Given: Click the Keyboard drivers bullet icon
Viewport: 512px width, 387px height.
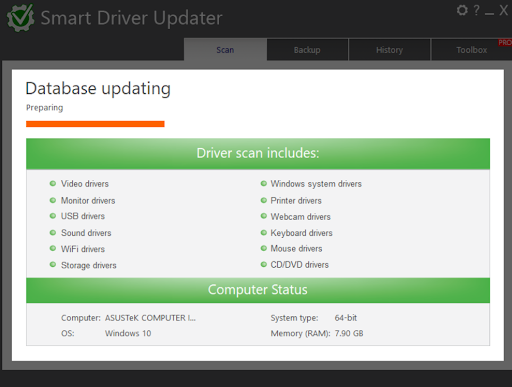Looking at the screenshot, I should 264,232.
